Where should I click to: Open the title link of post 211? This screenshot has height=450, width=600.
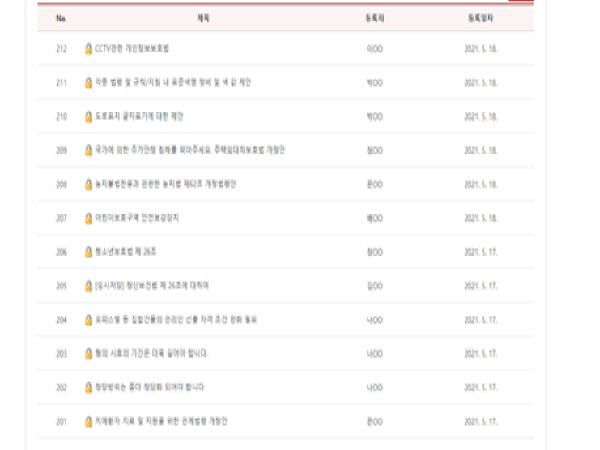pos(173,82)
